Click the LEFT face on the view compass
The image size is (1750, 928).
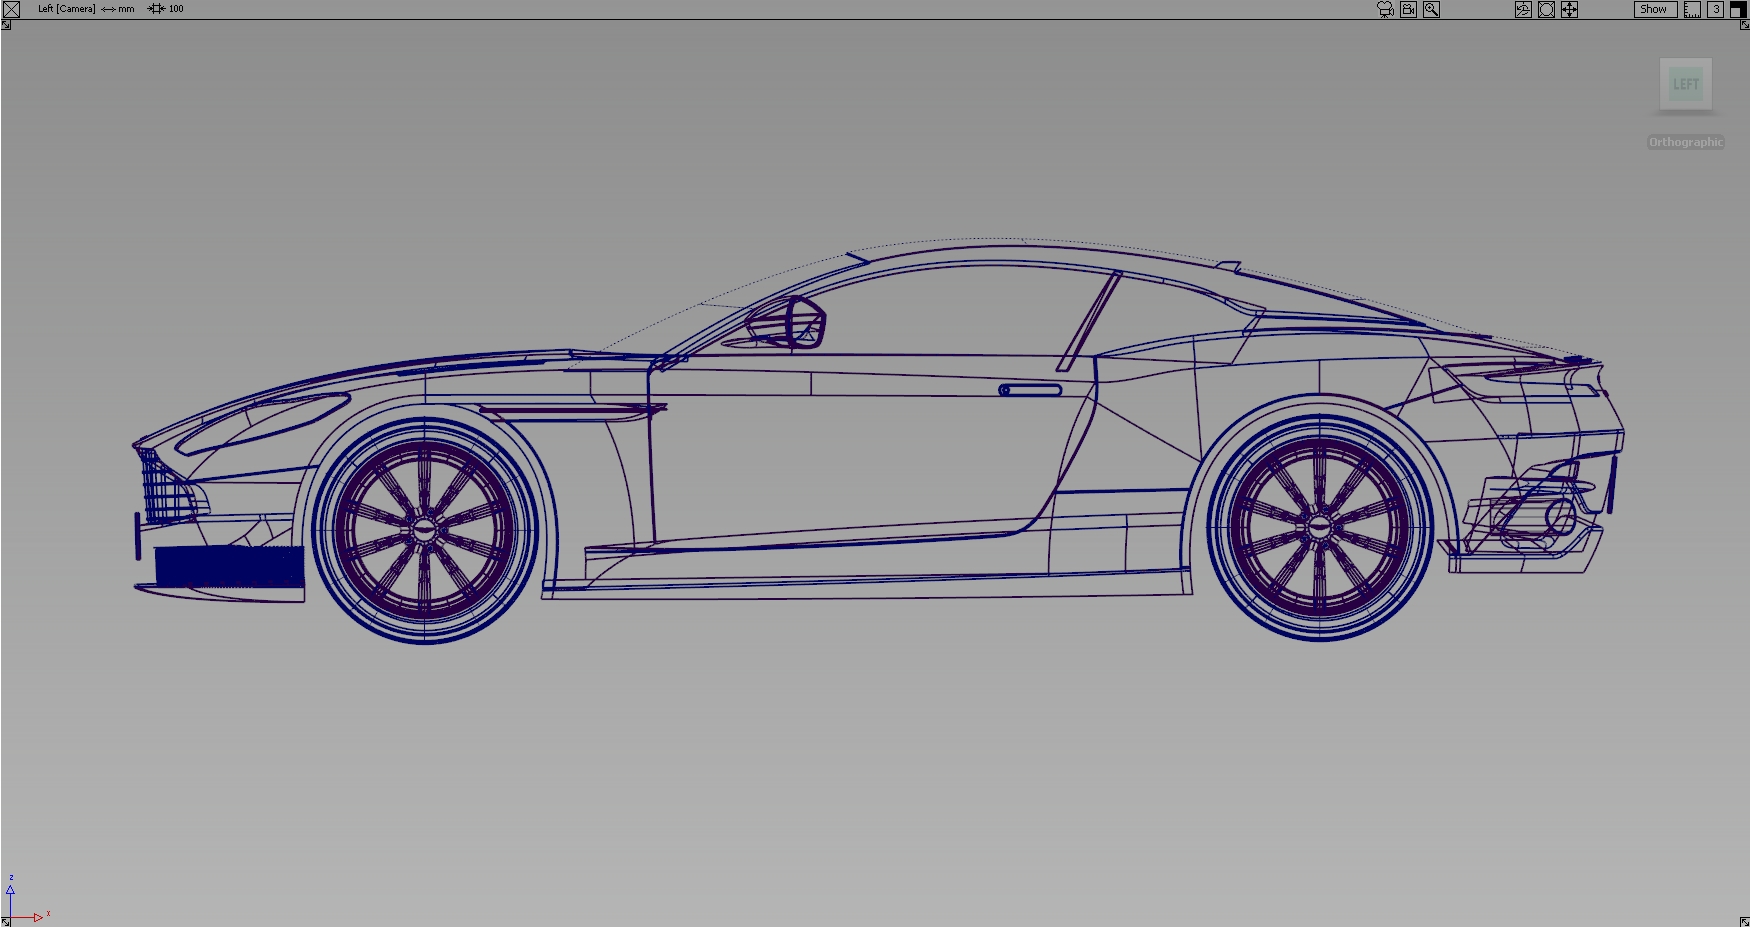[x=1685, y=84]
